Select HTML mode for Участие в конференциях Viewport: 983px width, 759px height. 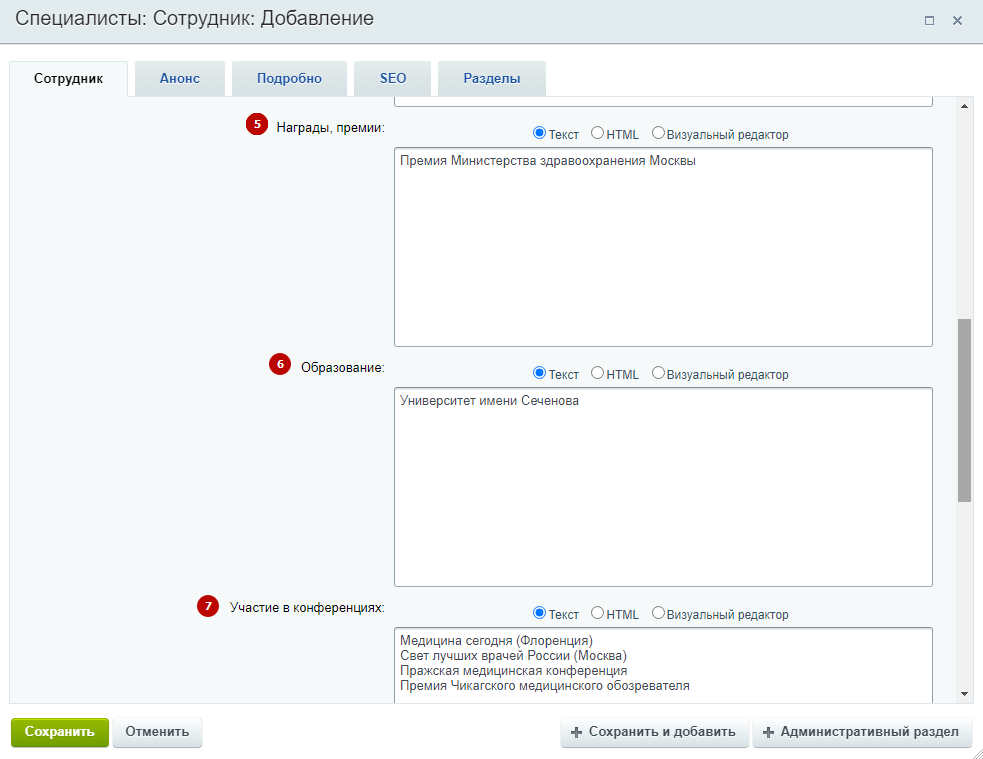[x=597, y=613]
